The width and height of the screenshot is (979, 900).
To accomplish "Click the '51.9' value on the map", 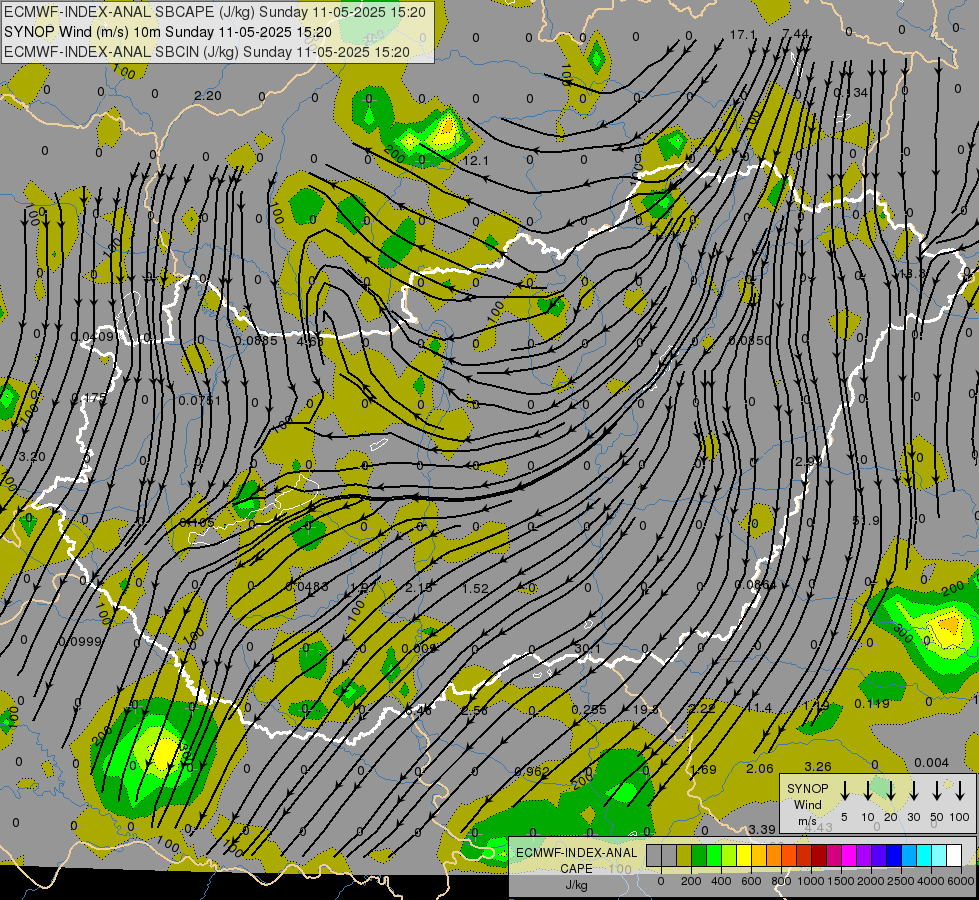I will coord(866,520).
